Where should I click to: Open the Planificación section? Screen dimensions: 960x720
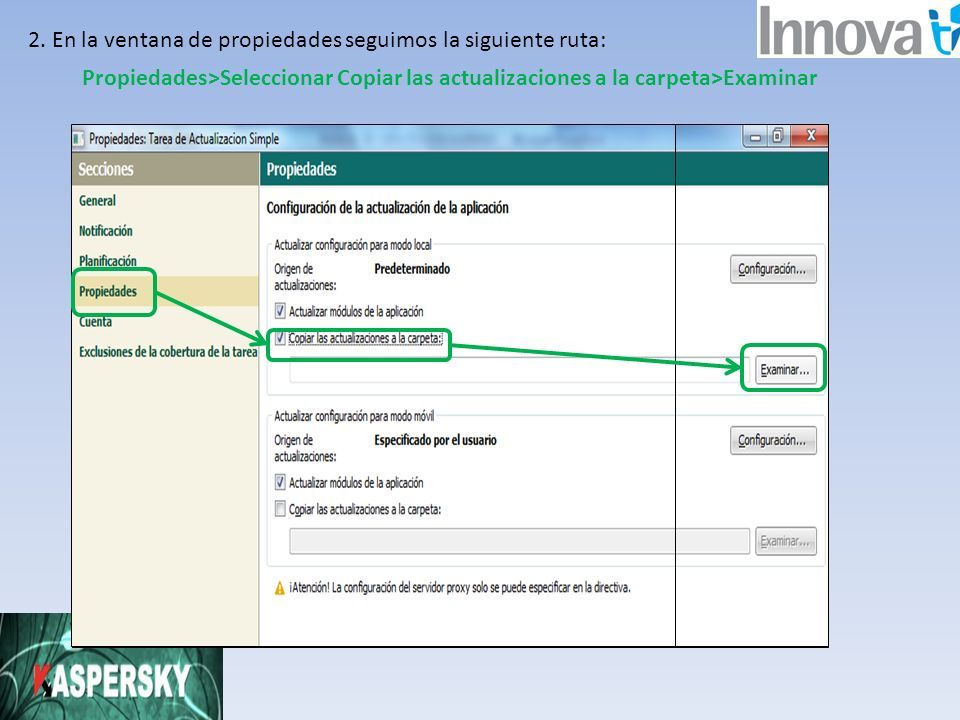108,261
